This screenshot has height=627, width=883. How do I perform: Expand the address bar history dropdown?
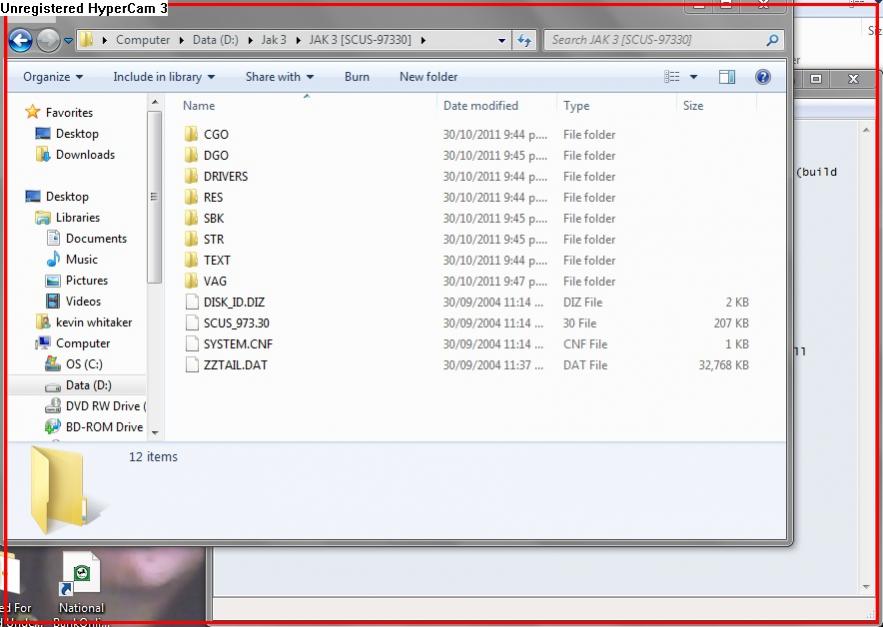pyautogui.click(x=501, y=41)
